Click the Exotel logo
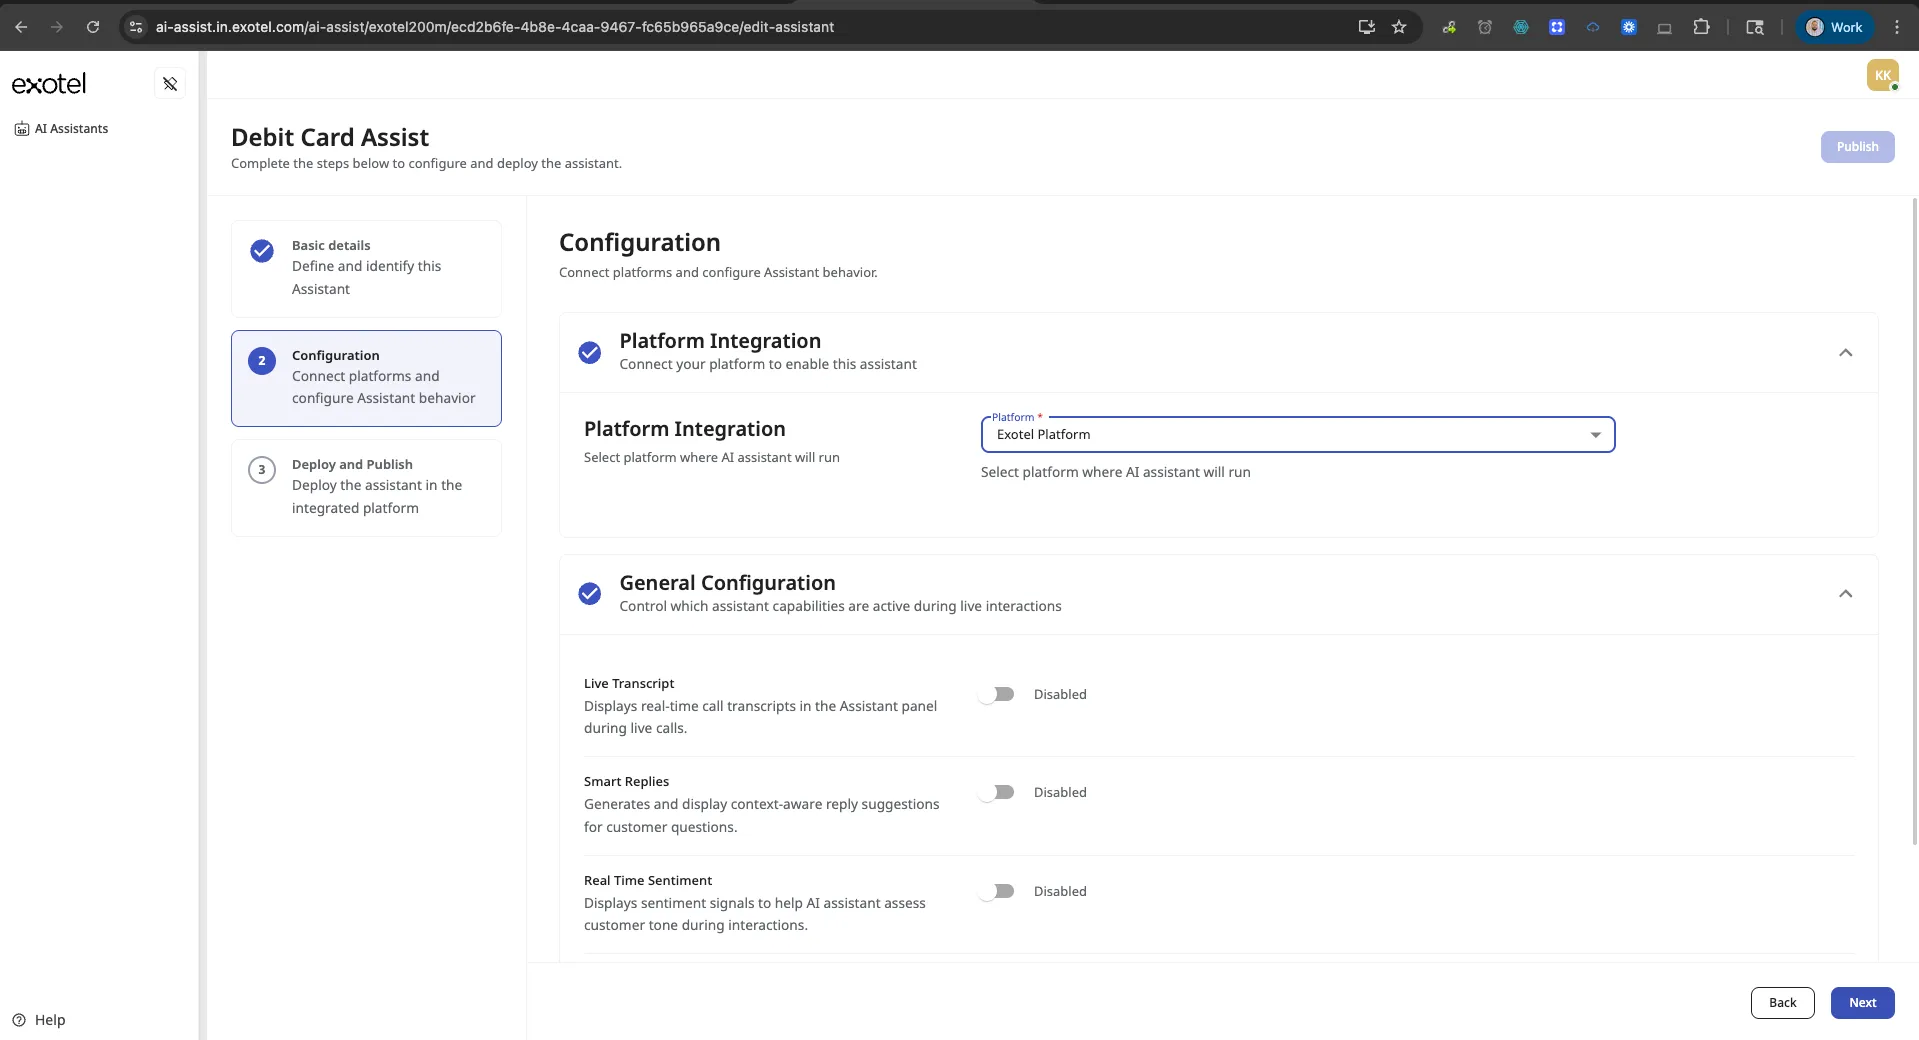The height and width of the screenshot is (1040, 1919). click(x=49, y=84)
